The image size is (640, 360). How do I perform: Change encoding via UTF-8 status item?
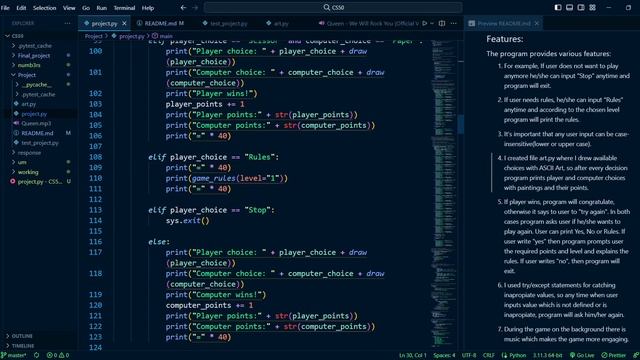pyautogui.click(x=469, y=356)
